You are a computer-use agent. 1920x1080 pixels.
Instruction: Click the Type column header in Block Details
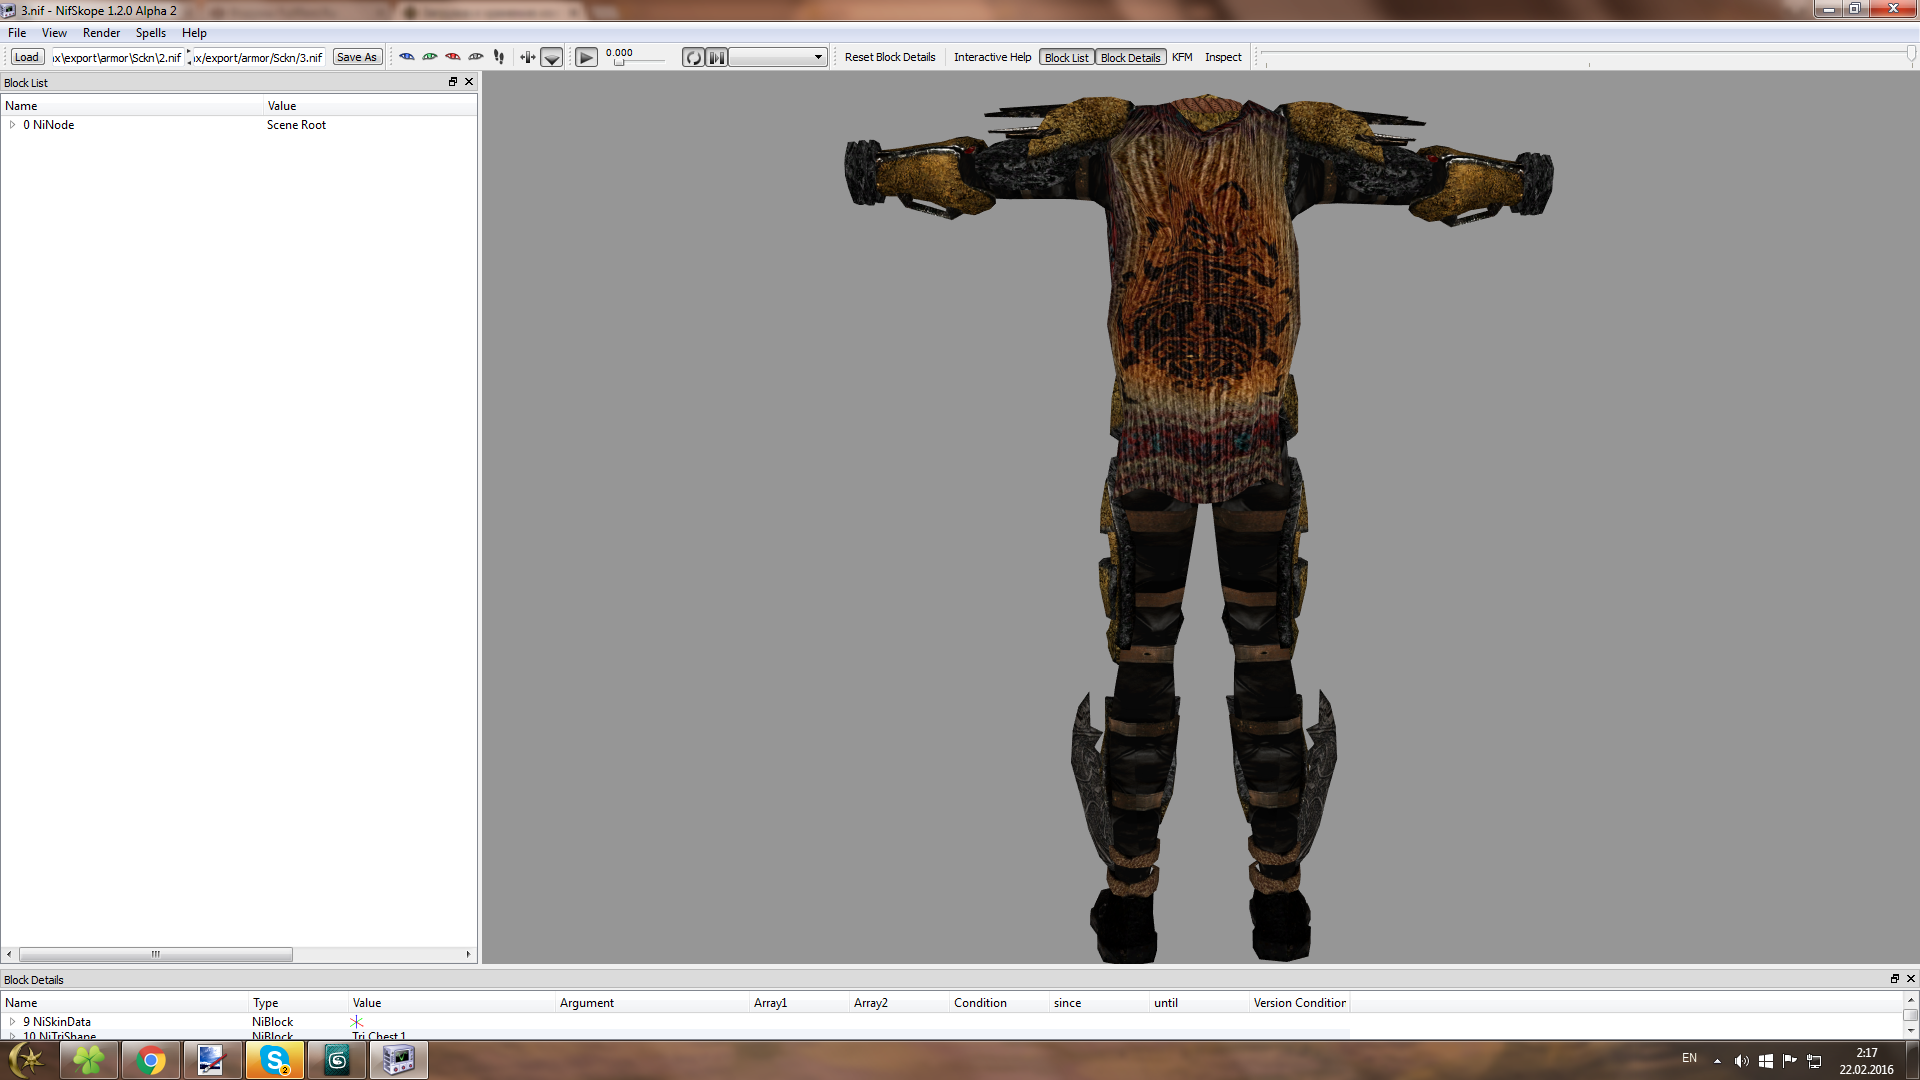tap(298, 1003)
